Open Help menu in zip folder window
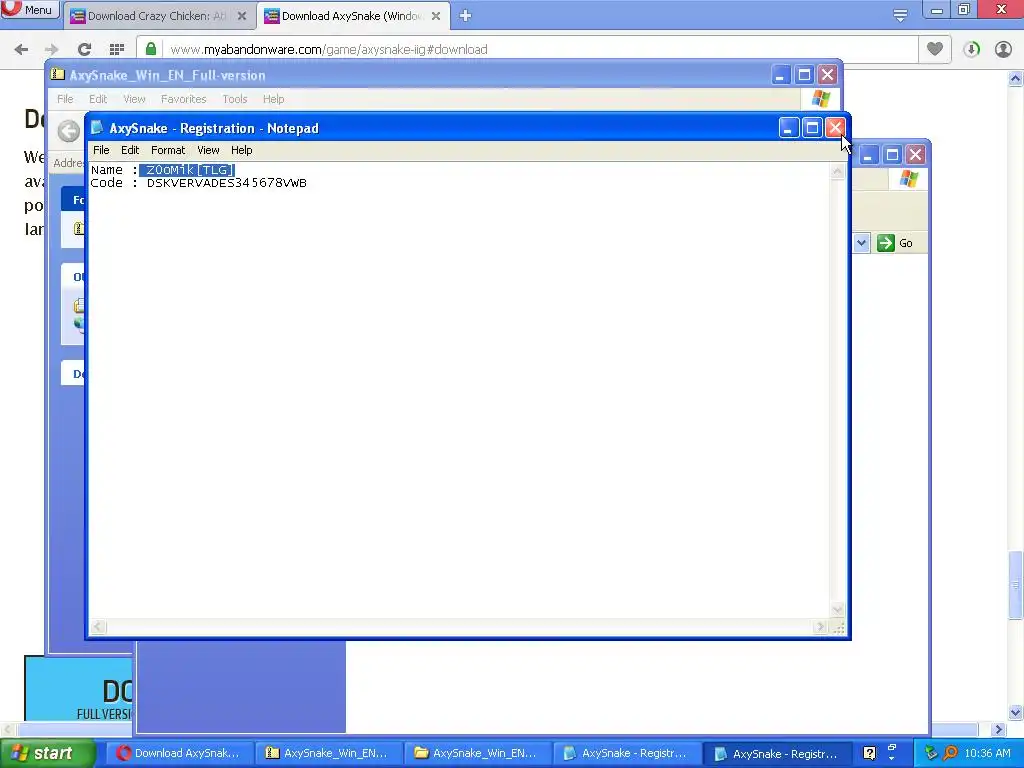 click(x=274, y=99)
